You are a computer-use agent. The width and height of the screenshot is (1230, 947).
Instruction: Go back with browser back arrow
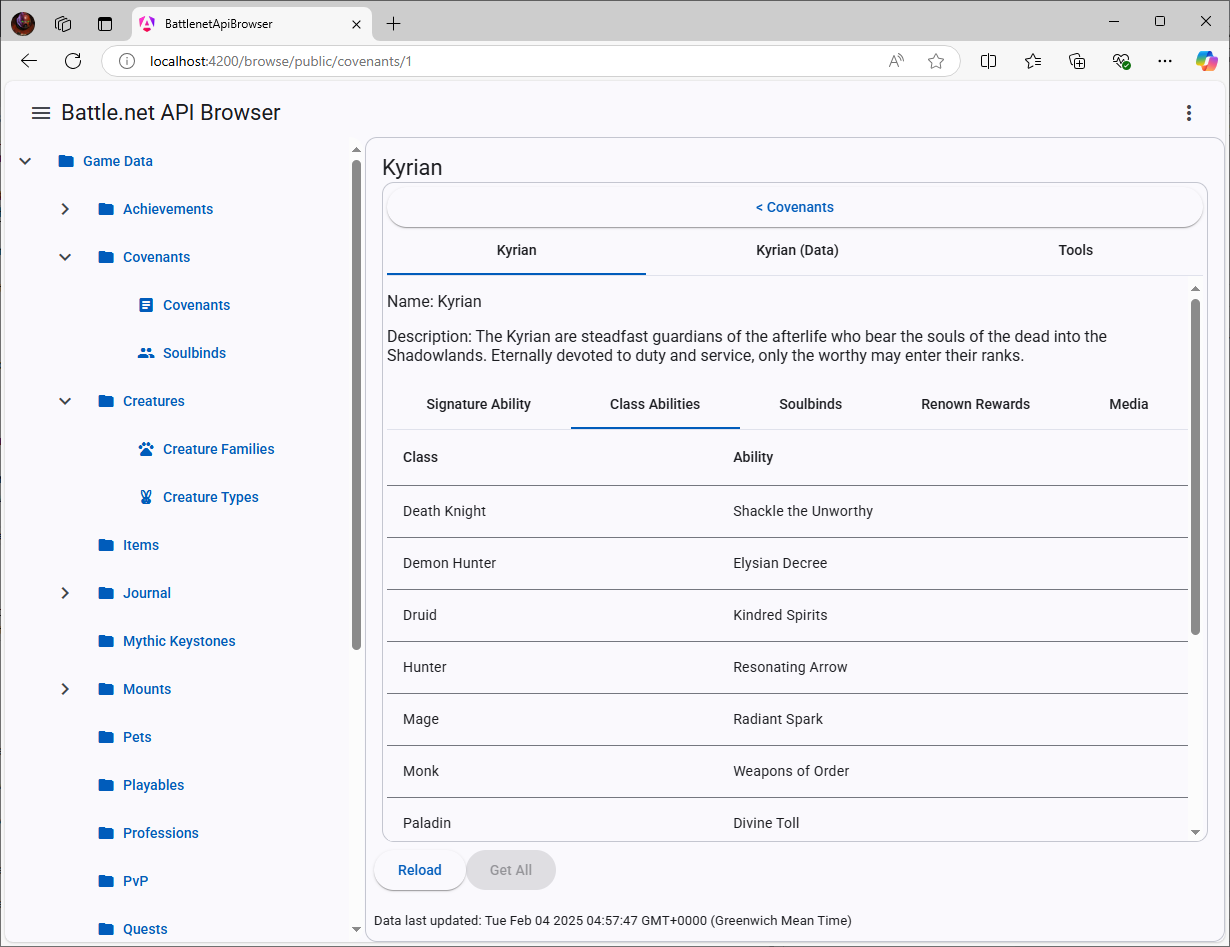[29, 61]
